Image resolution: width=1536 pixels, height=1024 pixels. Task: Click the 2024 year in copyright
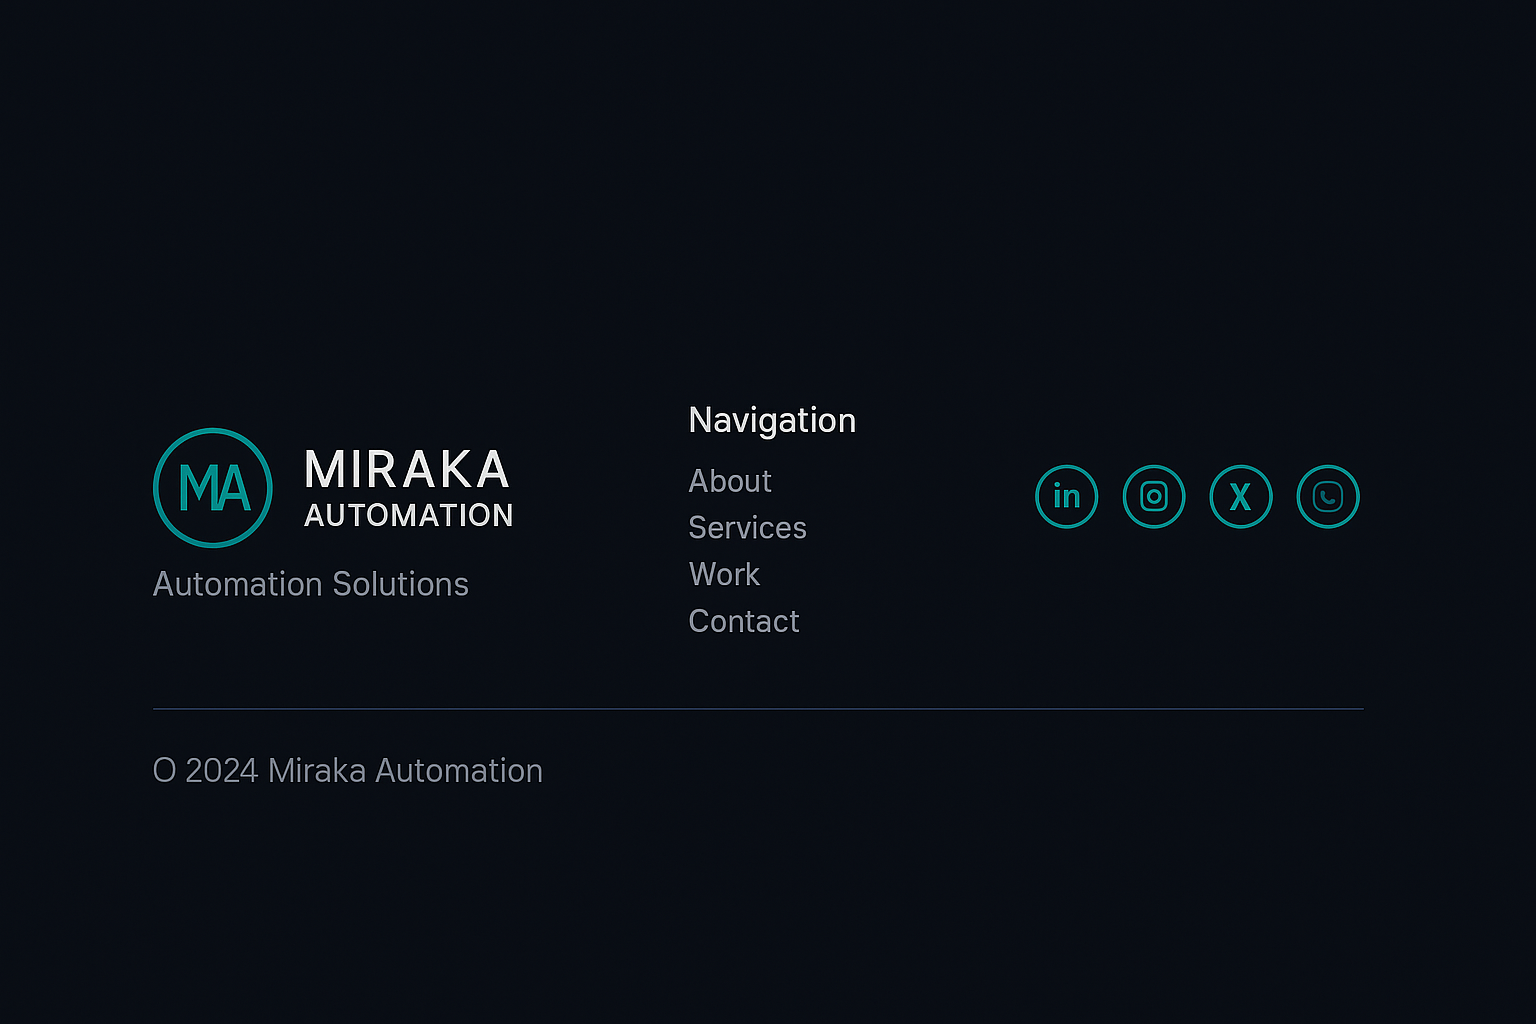[222, 771]
